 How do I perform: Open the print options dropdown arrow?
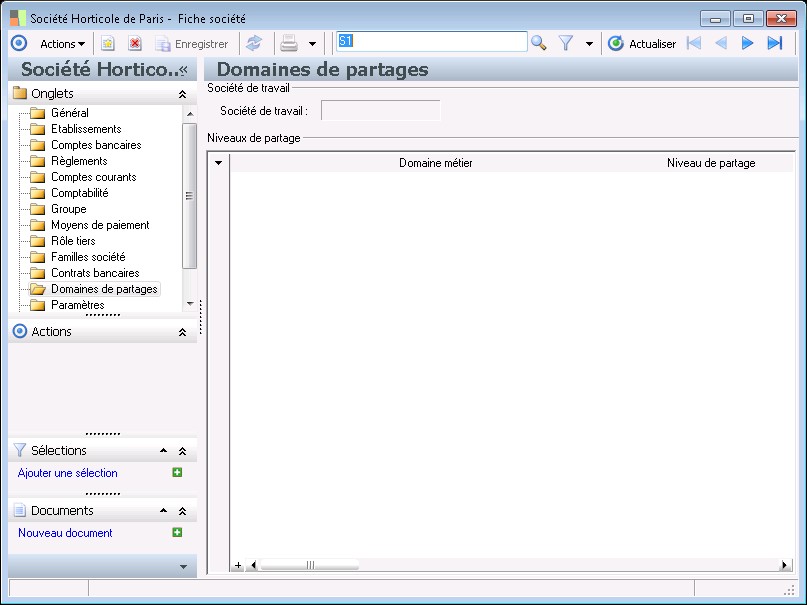tap(312, 44)
